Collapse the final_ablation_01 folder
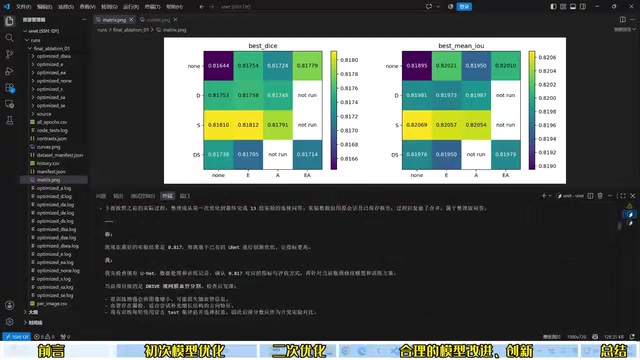This screenshot has width=640, height=360. point(49,48)
